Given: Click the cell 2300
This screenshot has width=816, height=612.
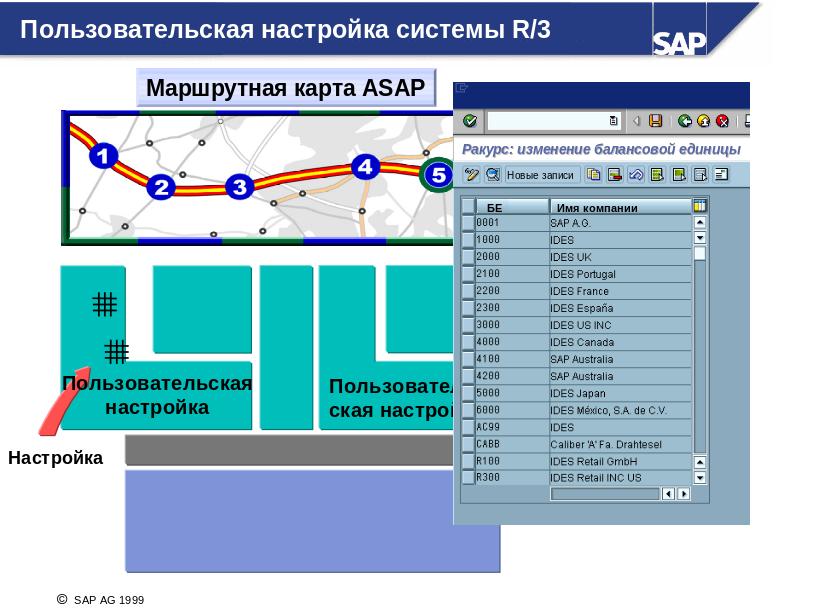Looking at the screenshot, I should click(512, 308).
